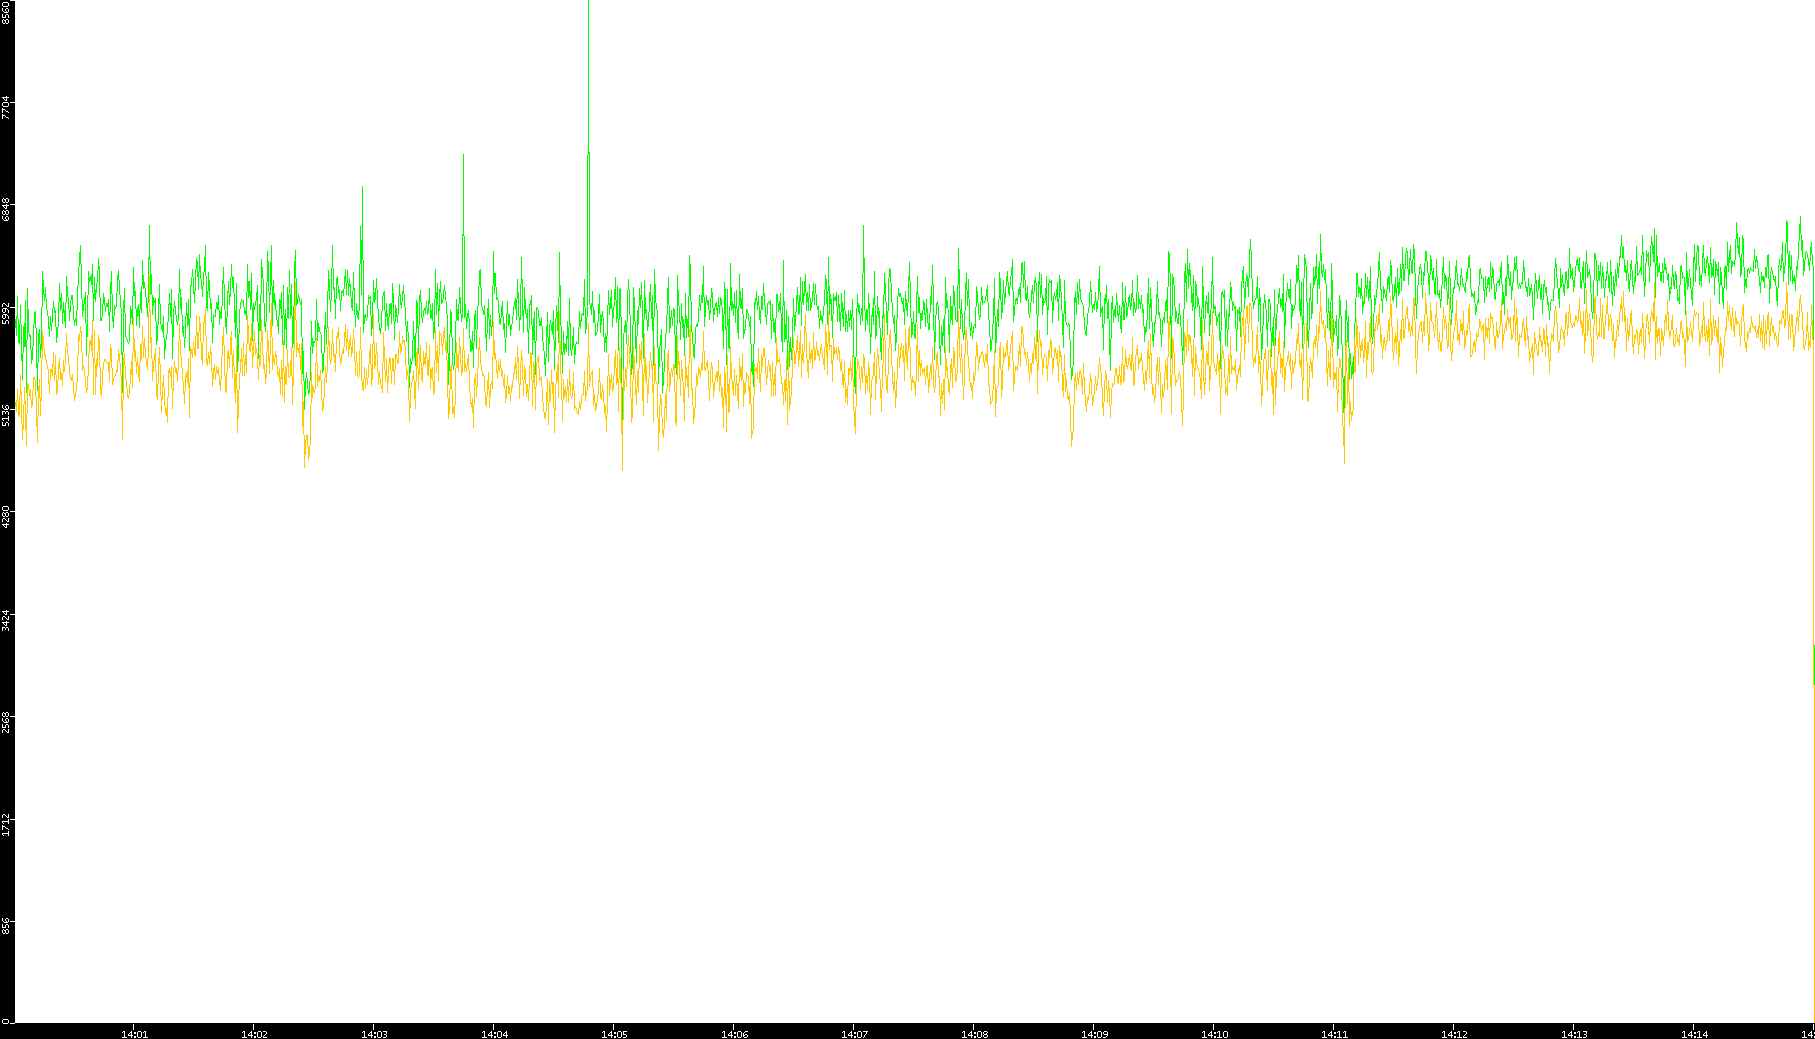Click the 5136 vertical axis label
This screenshot has height=1039, width=1815.
coord(6,414)
